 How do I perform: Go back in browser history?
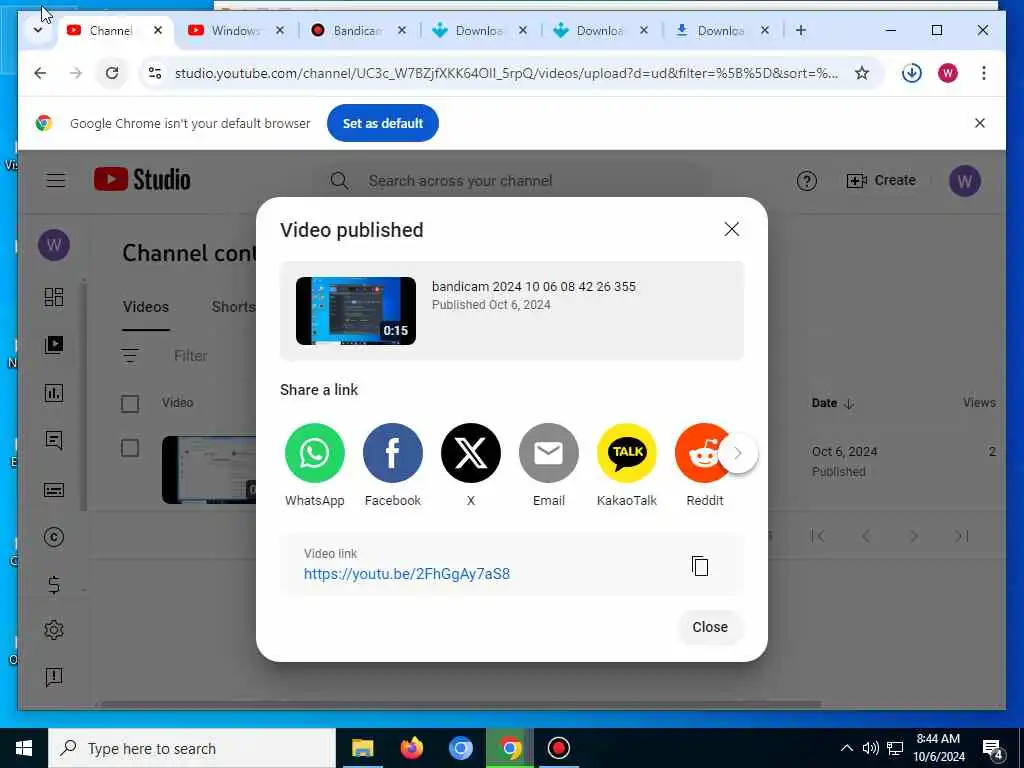[40, 72]
